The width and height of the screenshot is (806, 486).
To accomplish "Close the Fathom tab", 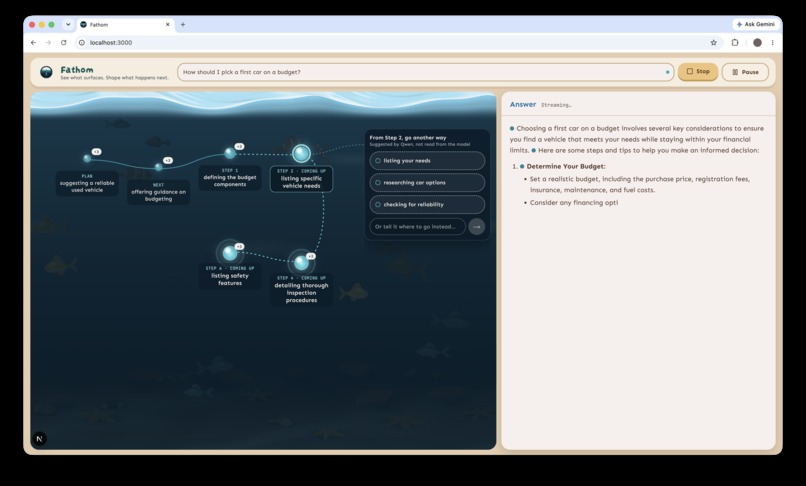I will [167, 24].
